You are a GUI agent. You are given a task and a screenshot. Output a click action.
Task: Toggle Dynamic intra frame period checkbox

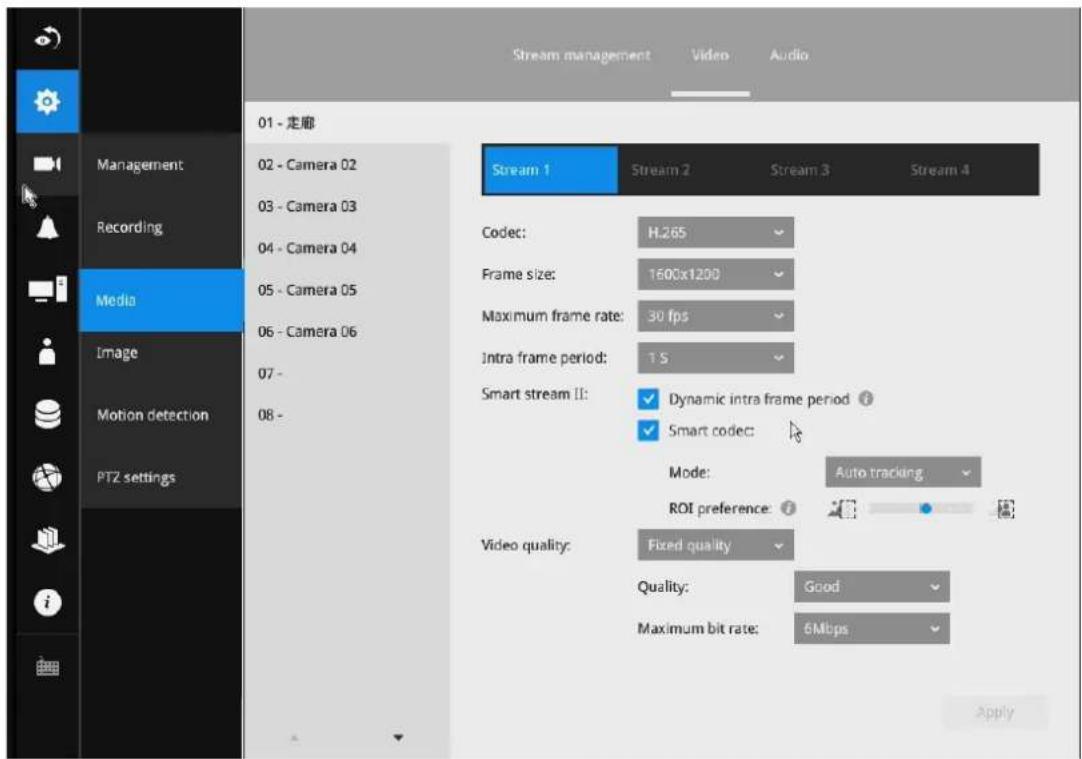coord(648,399)
